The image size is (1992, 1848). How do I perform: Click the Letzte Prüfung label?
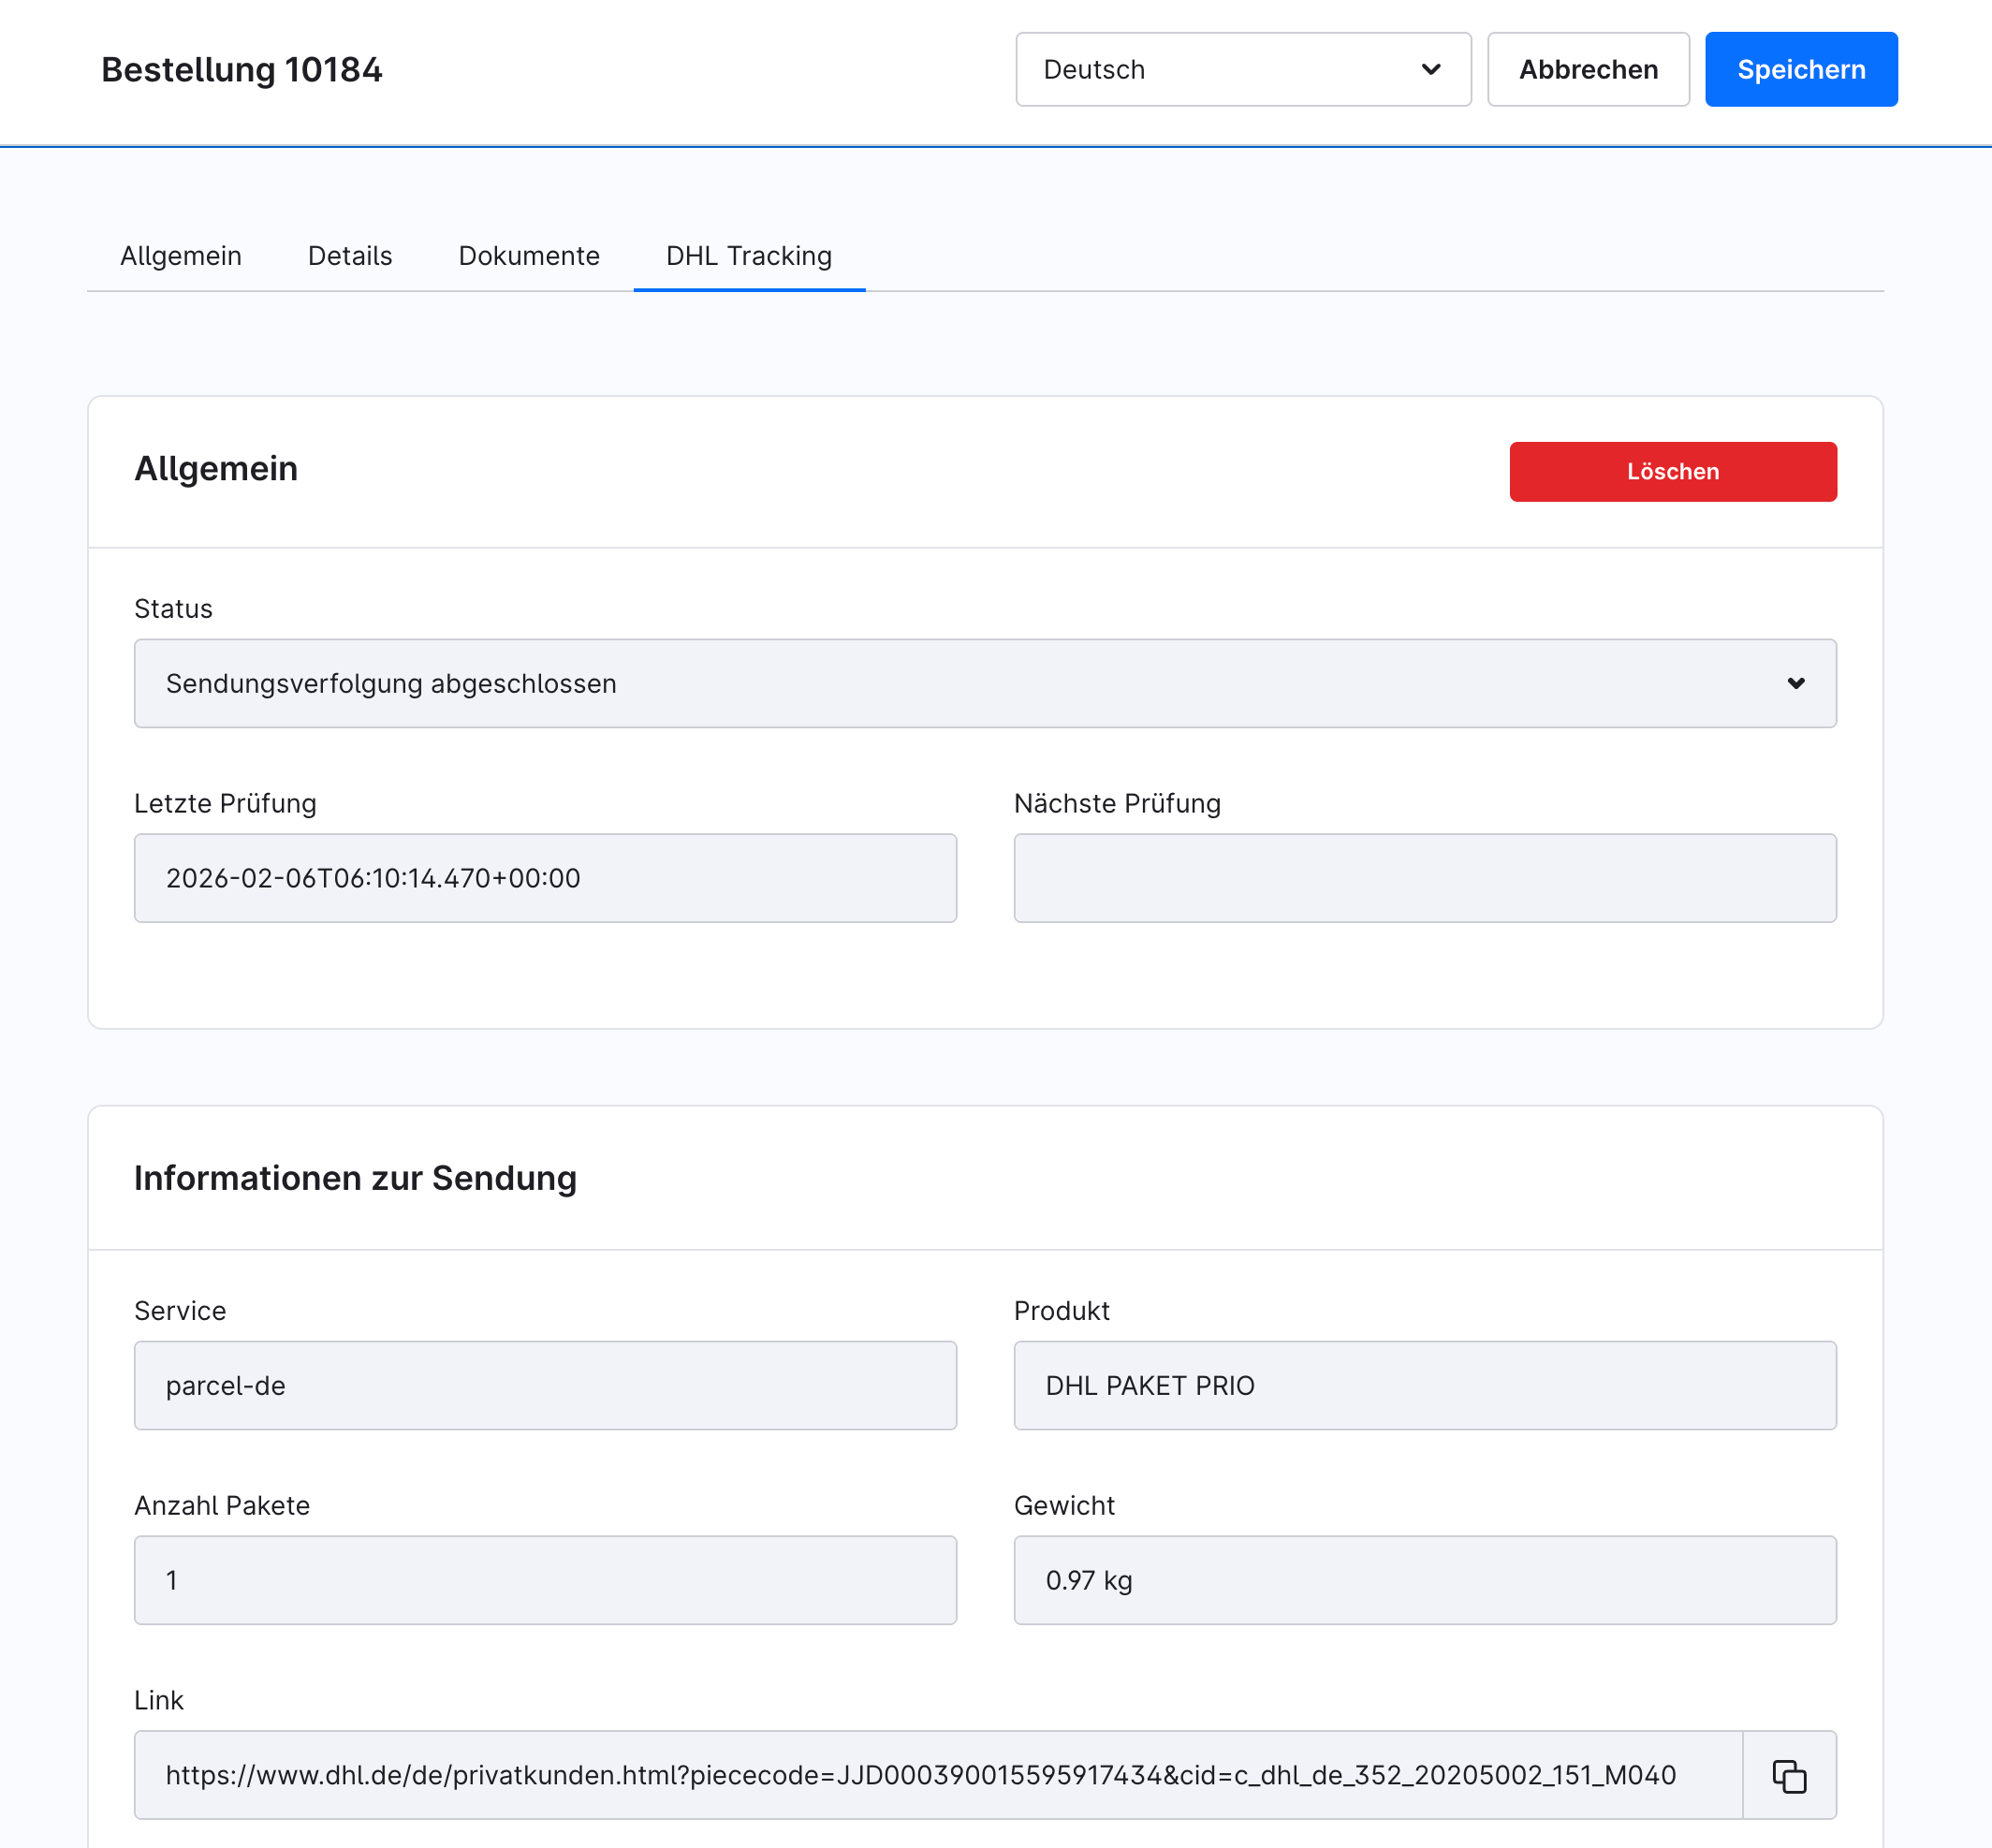click(225, 804)
